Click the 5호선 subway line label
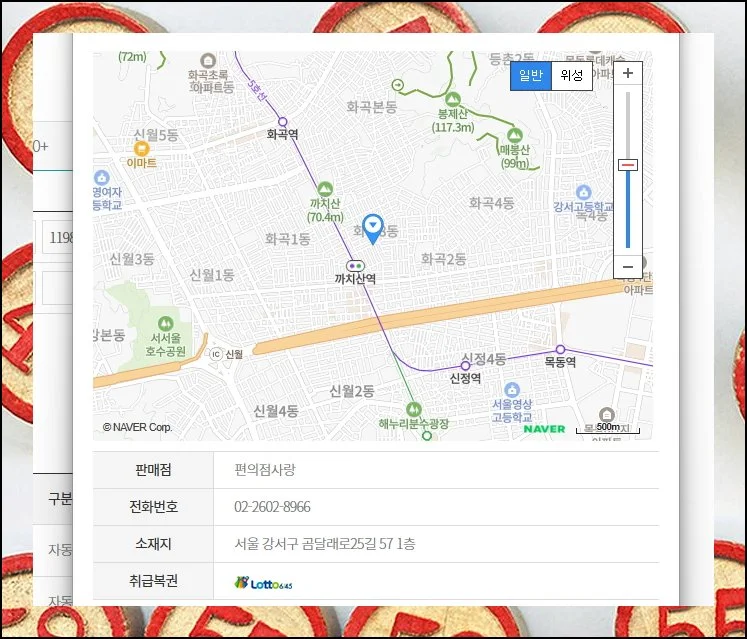This screenshot has width=747, height=639. pos(257,90)
